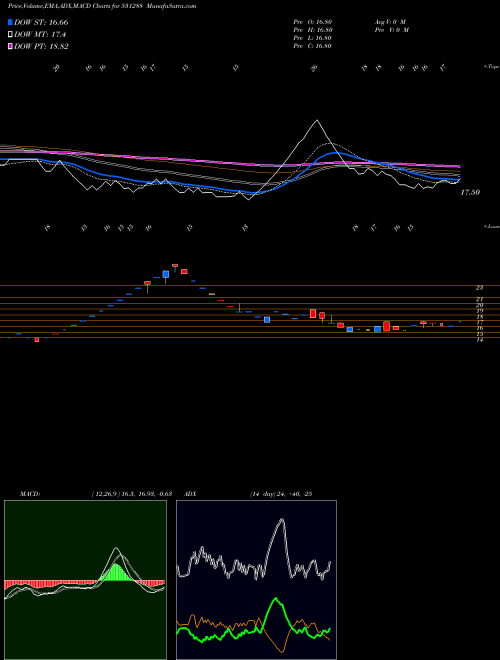
Task: Click the white DOW MT legend swatch
Action: [x=10, y=35]
